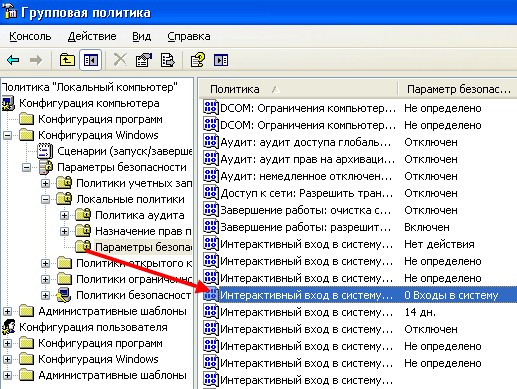Click the policy icon of Доступ к сети row
517x389 pixels.
[x=211, y=193]
